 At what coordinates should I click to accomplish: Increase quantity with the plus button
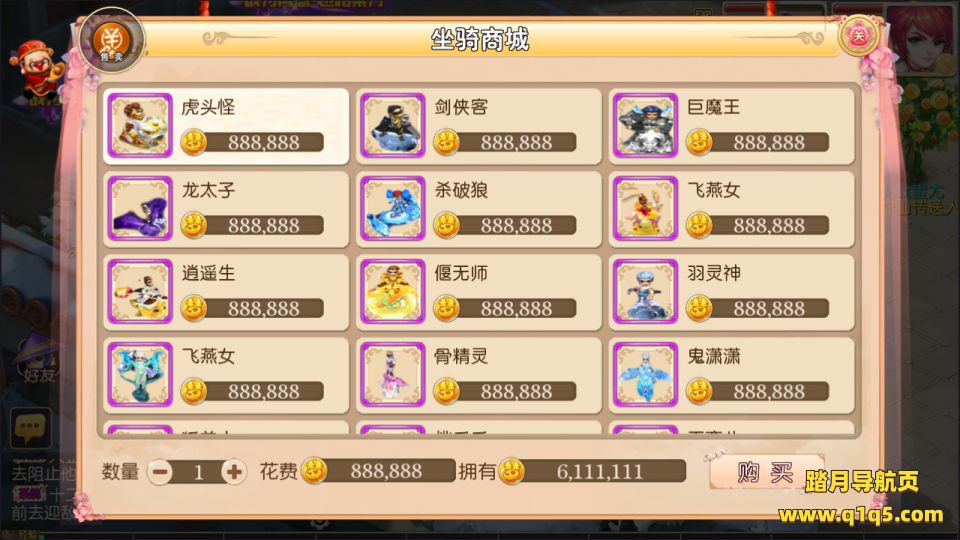click(x=234, y=472)
